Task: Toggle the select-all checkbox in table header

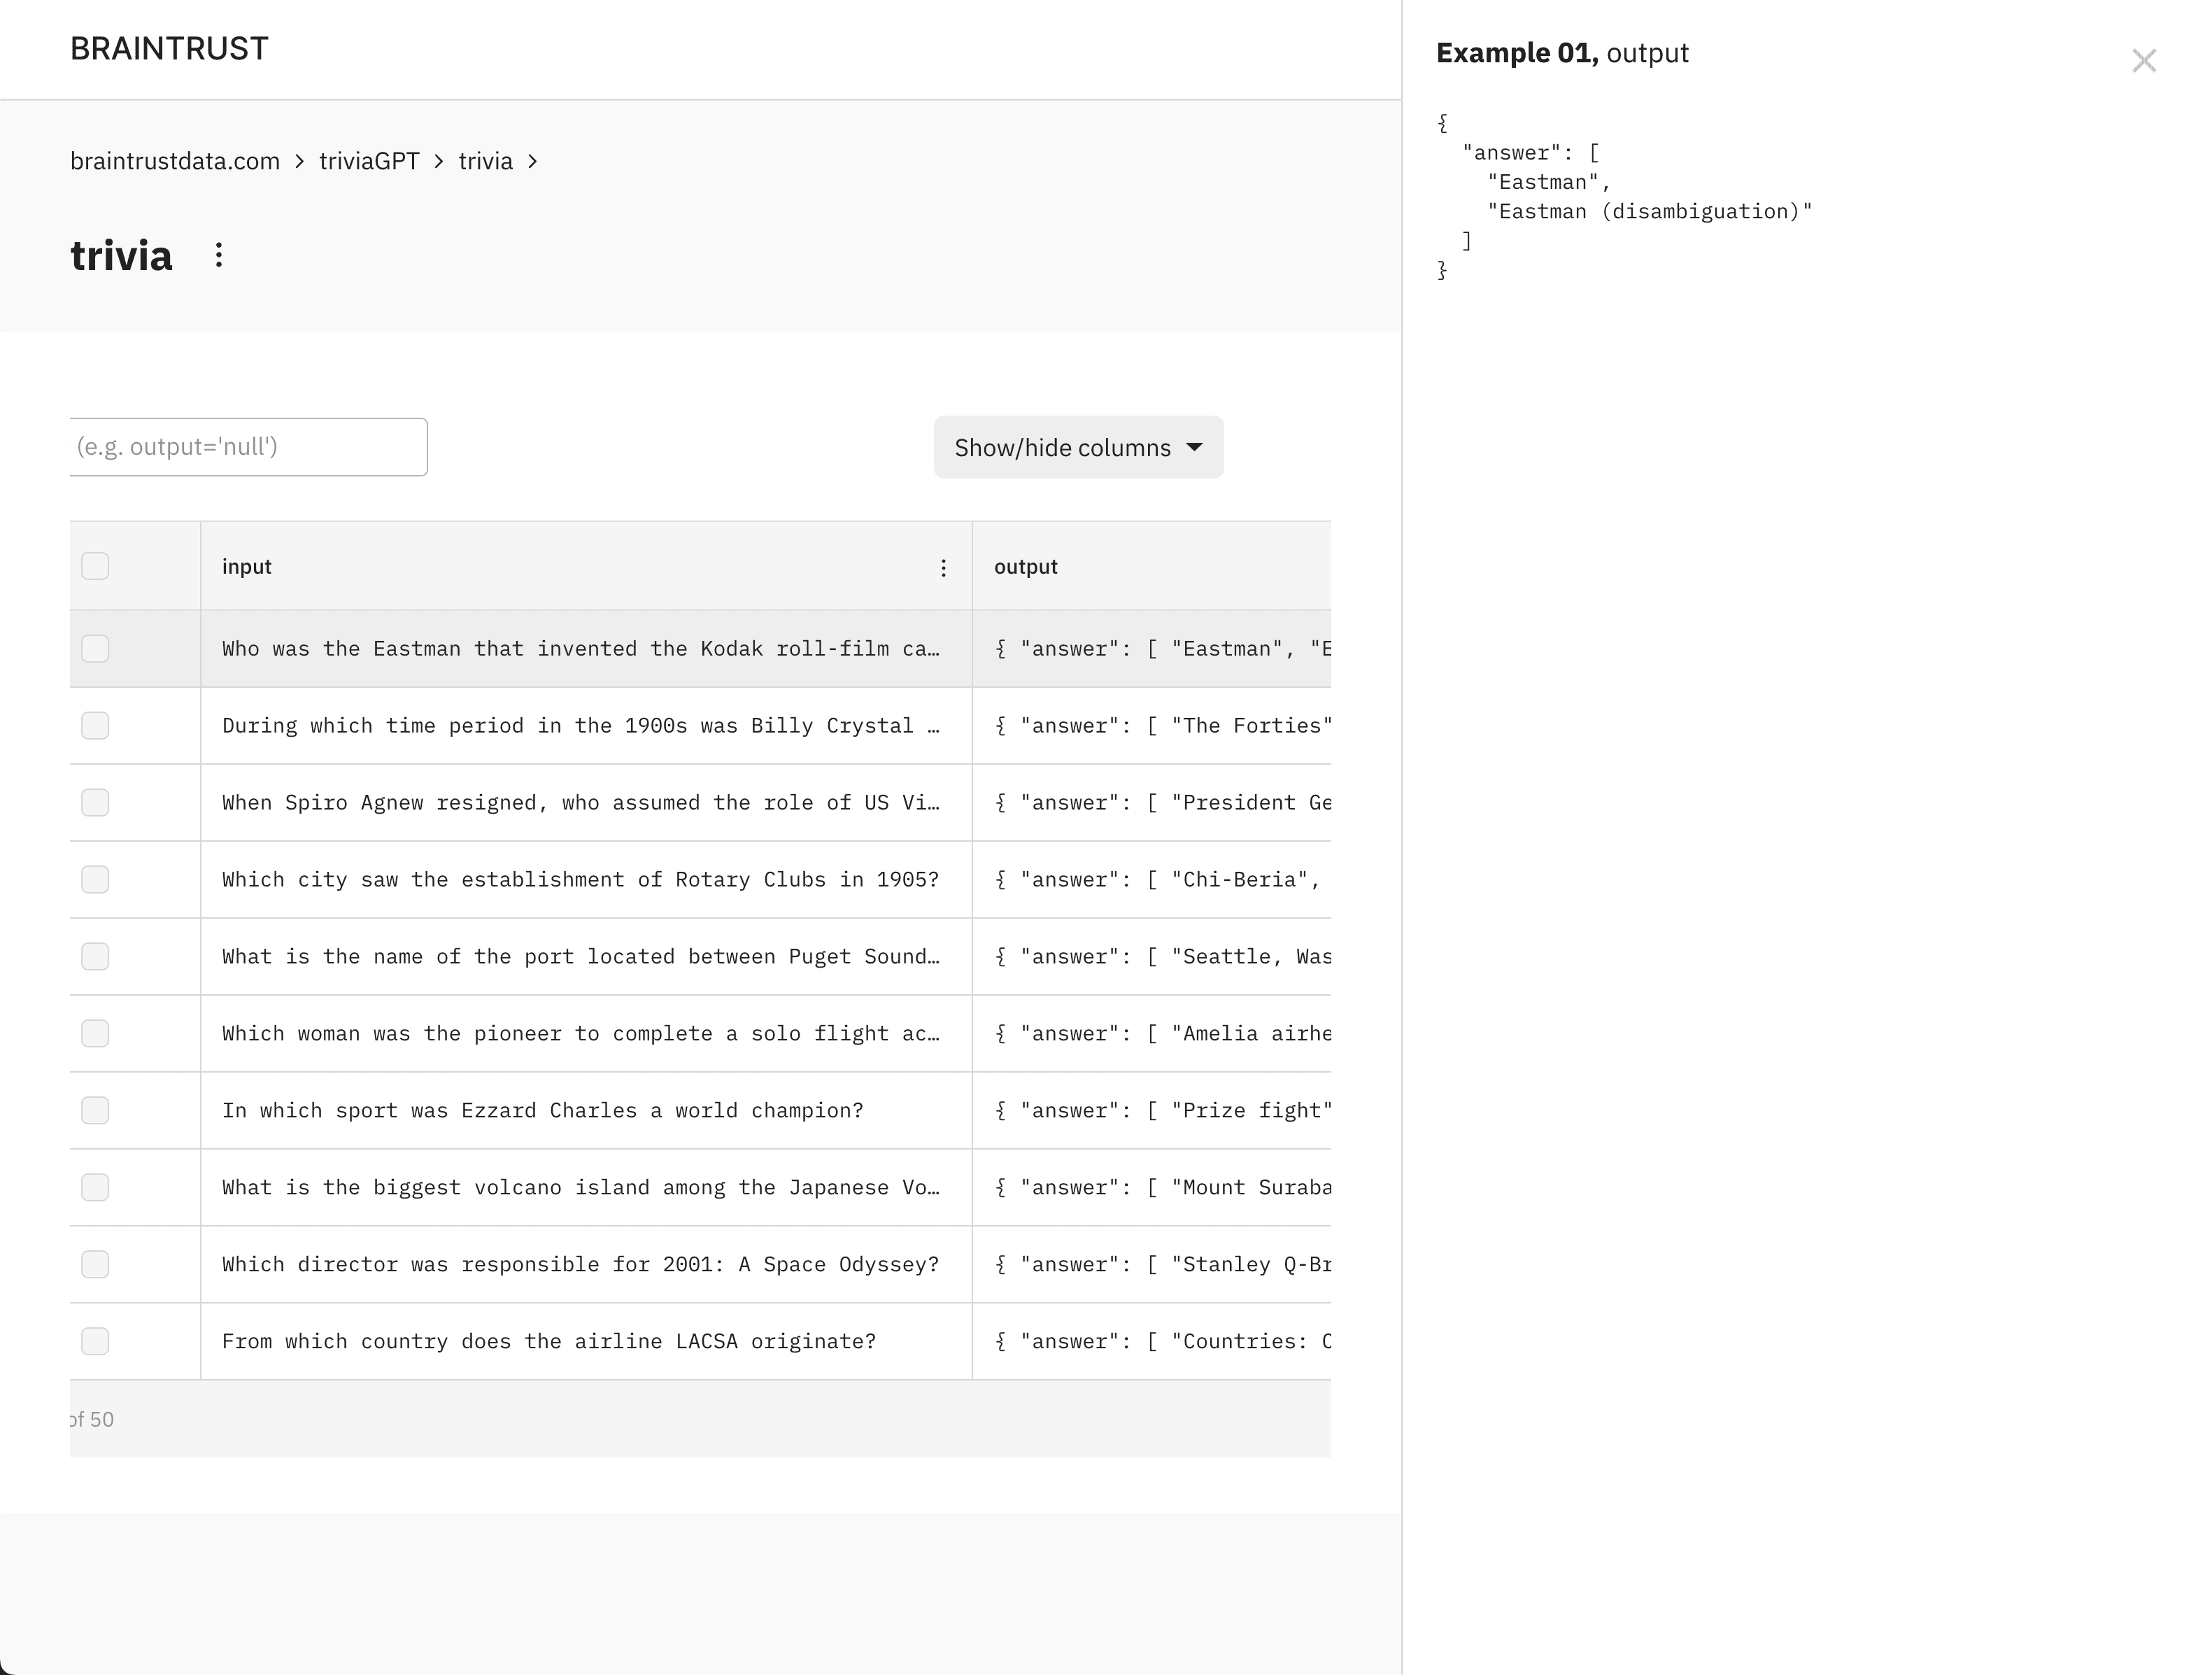Action: [x=94, y=566]
